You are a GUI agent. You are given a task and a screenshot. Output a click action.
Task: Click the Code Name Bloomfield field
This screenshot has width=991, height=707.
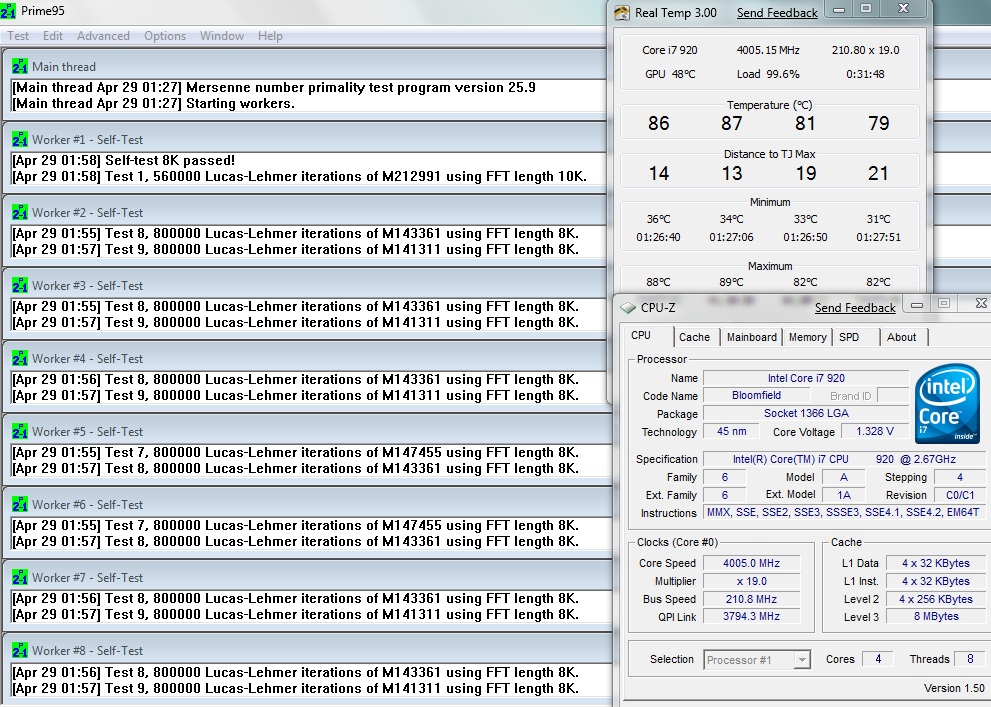click(x=757, y=396)
